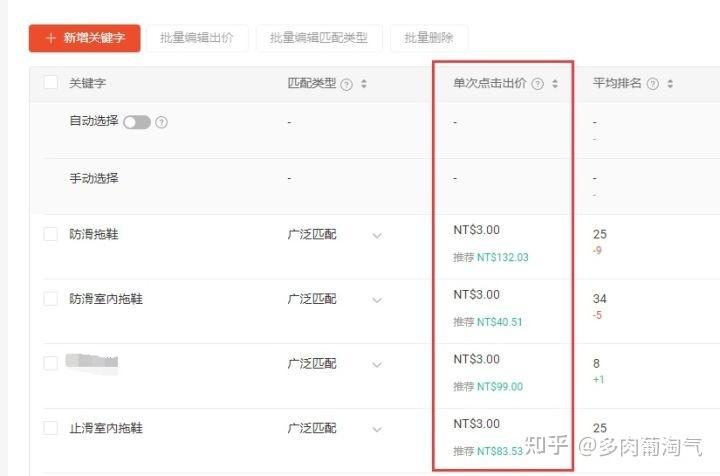The height and width of the screenshot is (476, 720).
Task: Tick the select-all checkbox beside 关键字 header
Action: 51,83
